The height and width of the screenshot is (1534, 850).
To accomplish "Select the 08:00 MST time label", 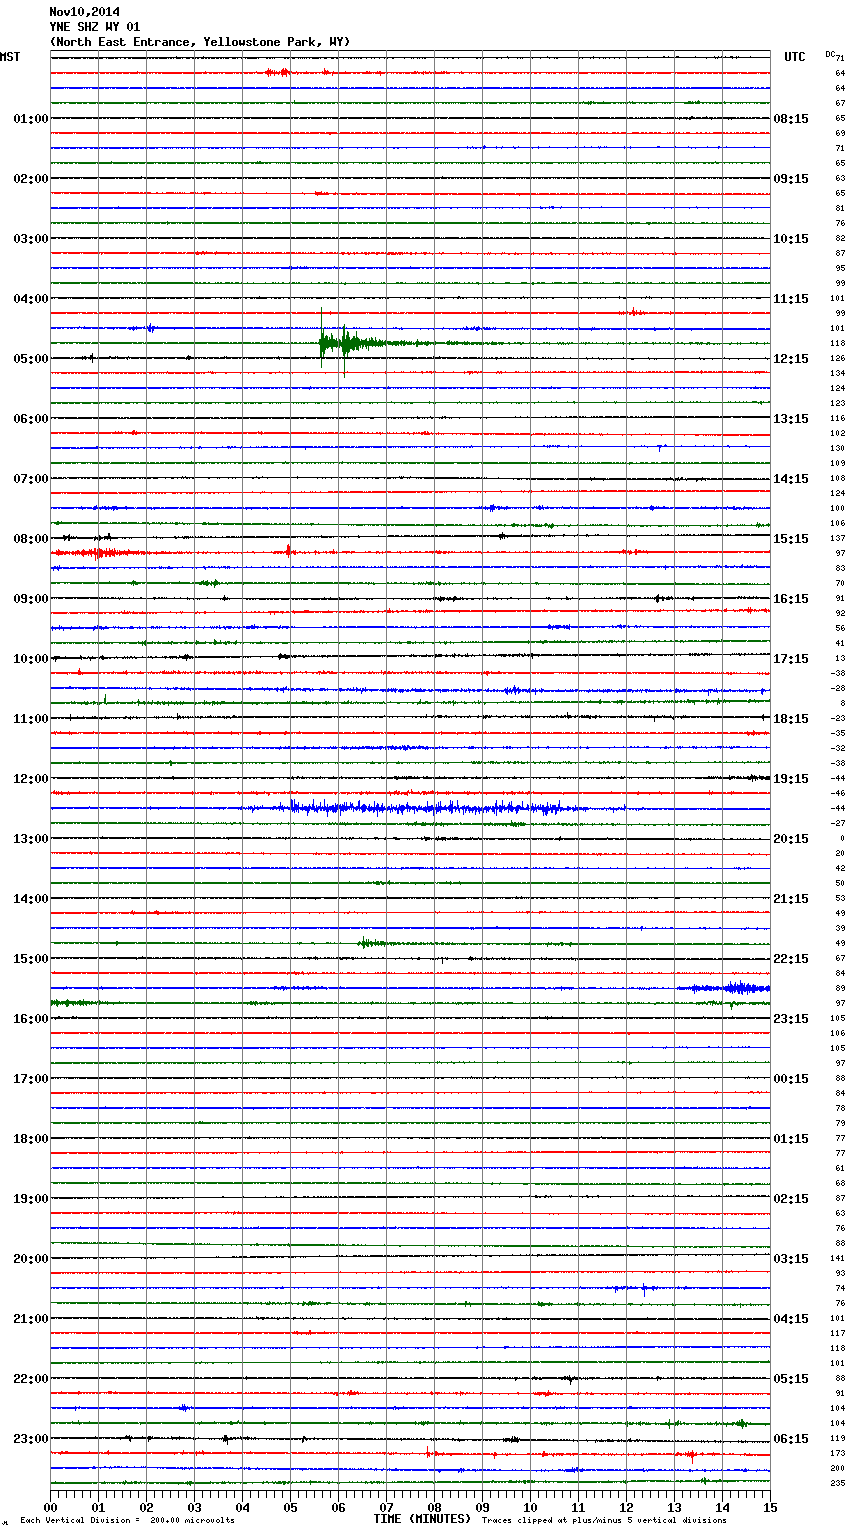I will (31, 539).
